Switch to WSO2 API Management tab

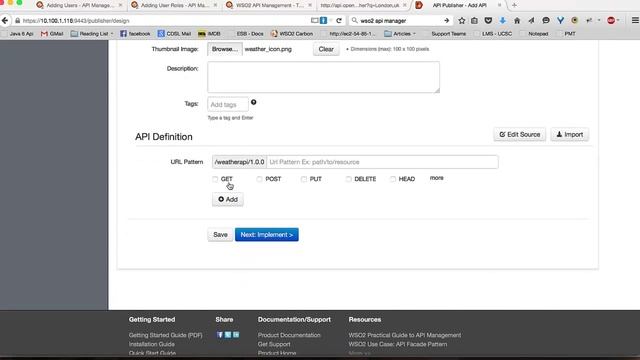(x=269, y=5)
